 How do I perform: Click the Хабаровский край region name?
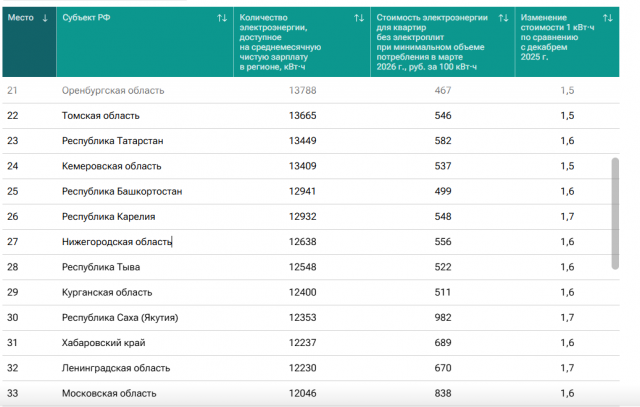(x=103, y=343)
